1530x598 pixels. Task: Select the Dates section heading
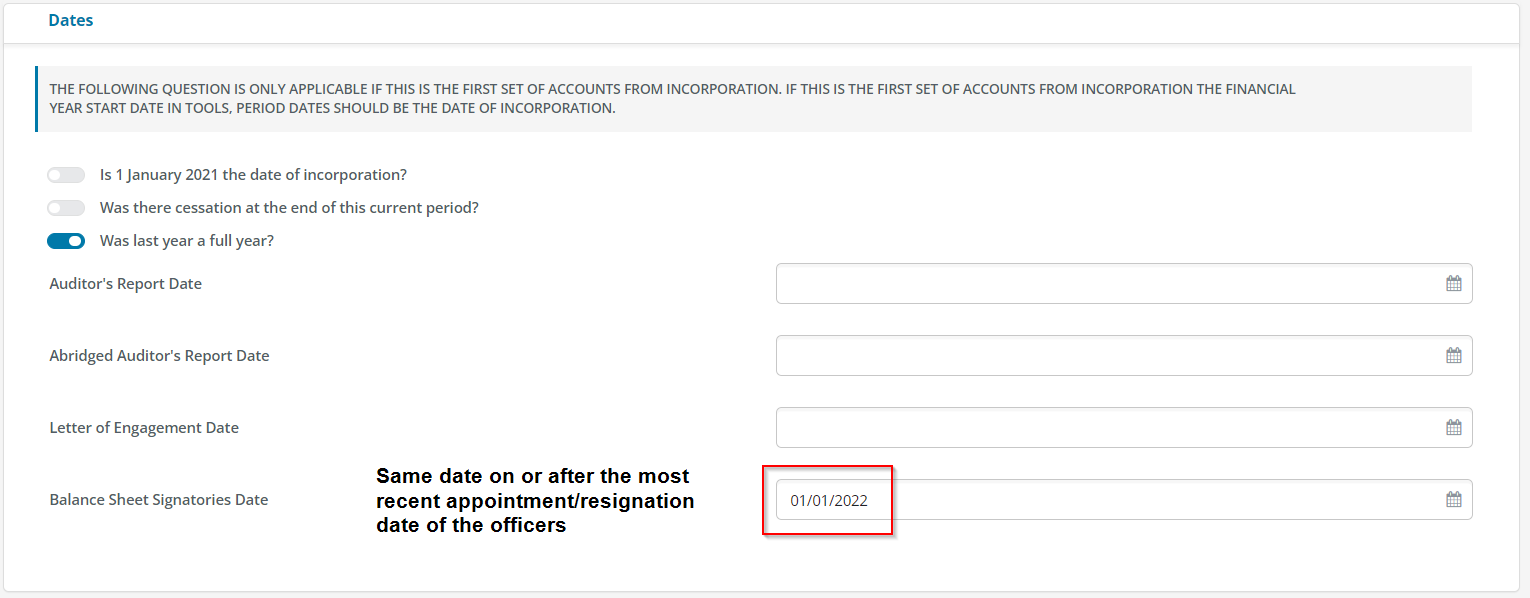coord(71,20)
